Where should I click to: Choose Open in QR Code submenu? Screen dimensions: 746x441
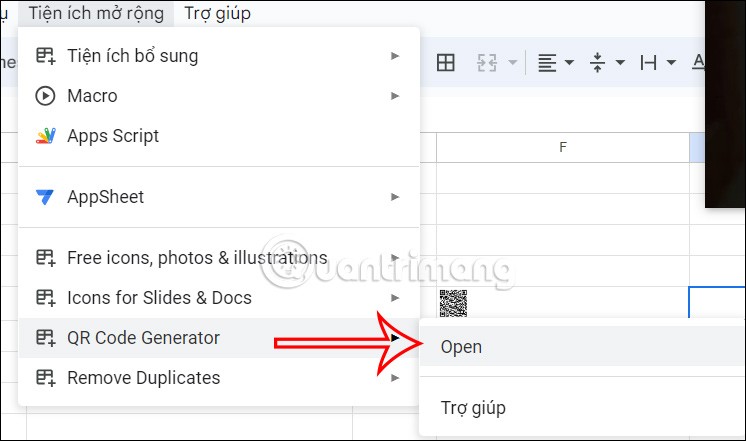coord(582,347)
